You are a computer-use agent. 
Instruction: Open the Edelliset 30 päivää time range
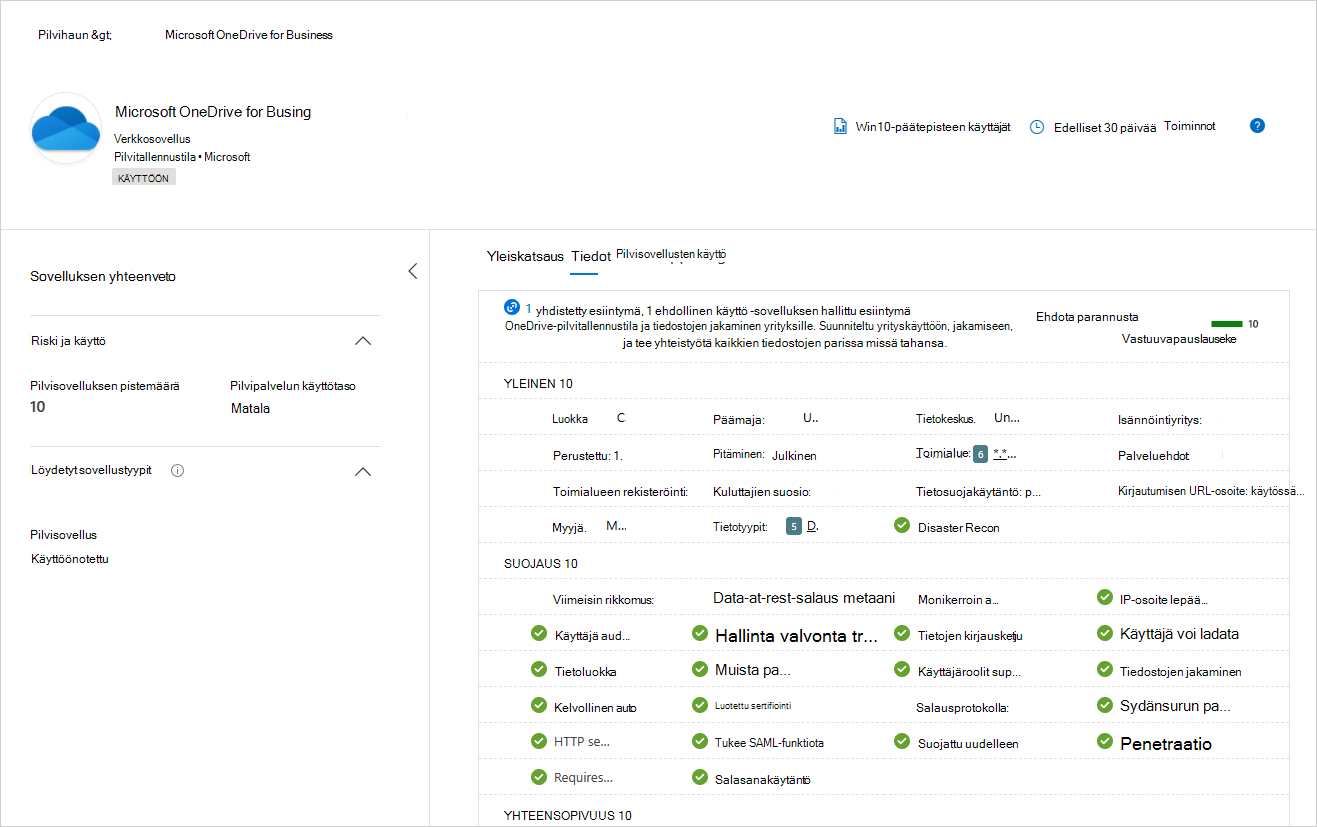pyautogui.click(x=1105, y=127)
